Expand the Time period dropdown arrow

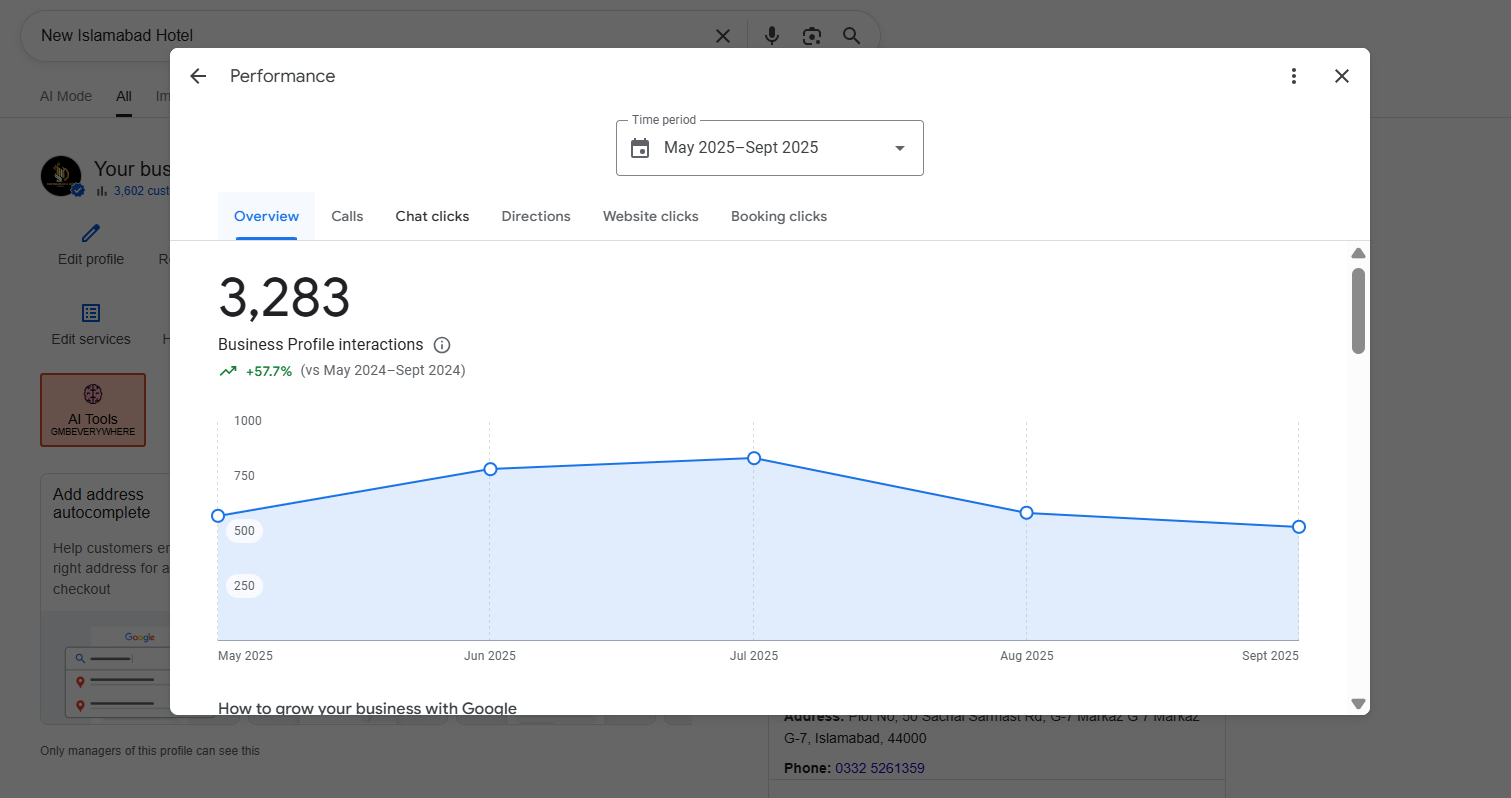click(899, 148)
